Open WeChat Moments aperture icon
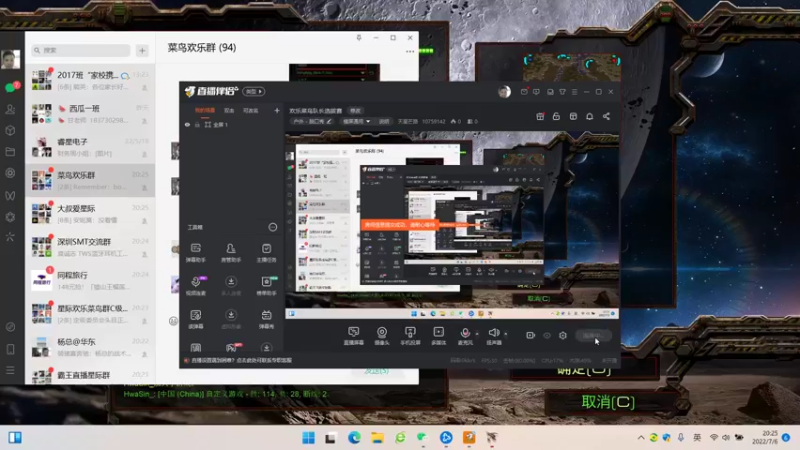The image size is (800, 450). point(10,173)
